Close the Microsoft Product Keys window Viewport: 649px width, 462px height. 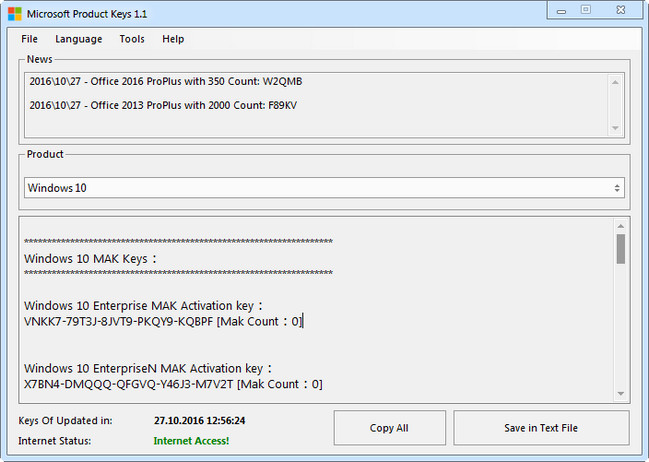coord(621,10)
